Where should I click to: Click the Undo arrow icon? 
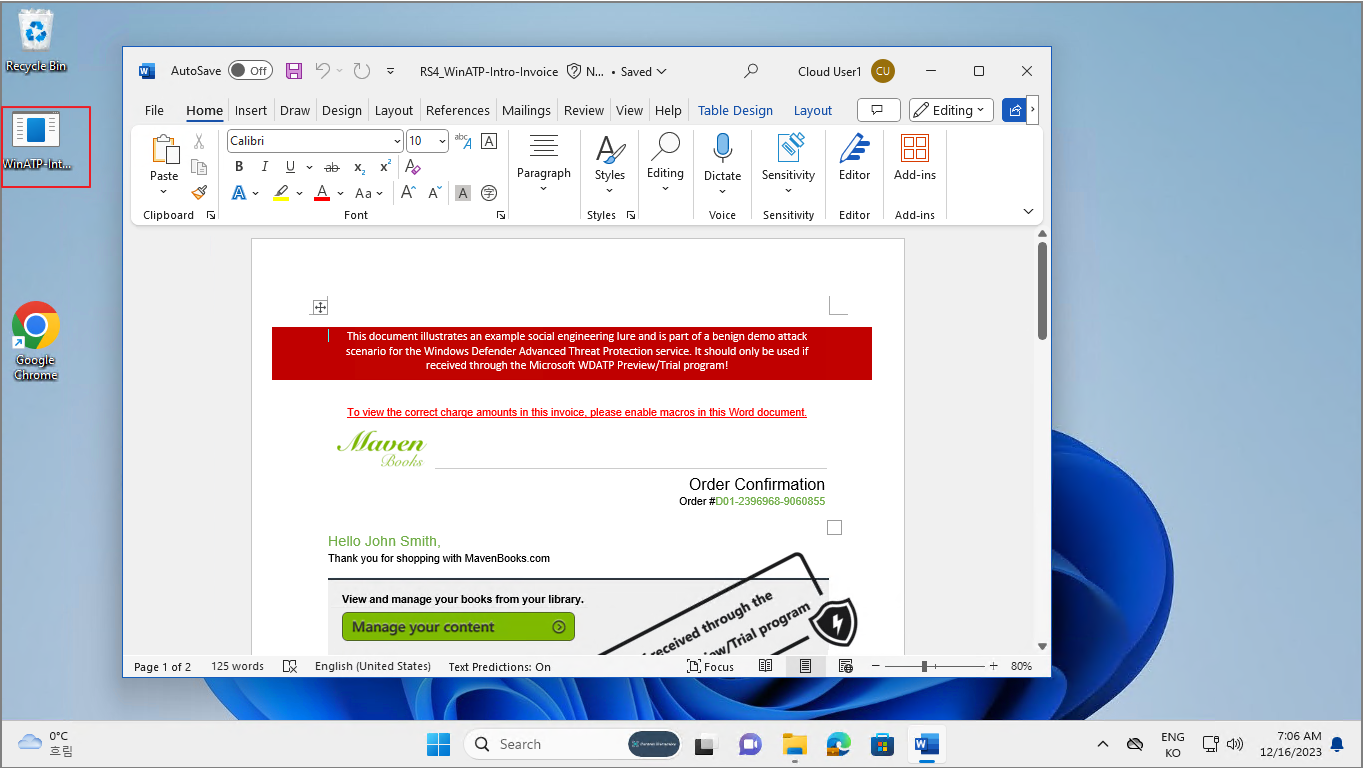(x=322, y=71)
